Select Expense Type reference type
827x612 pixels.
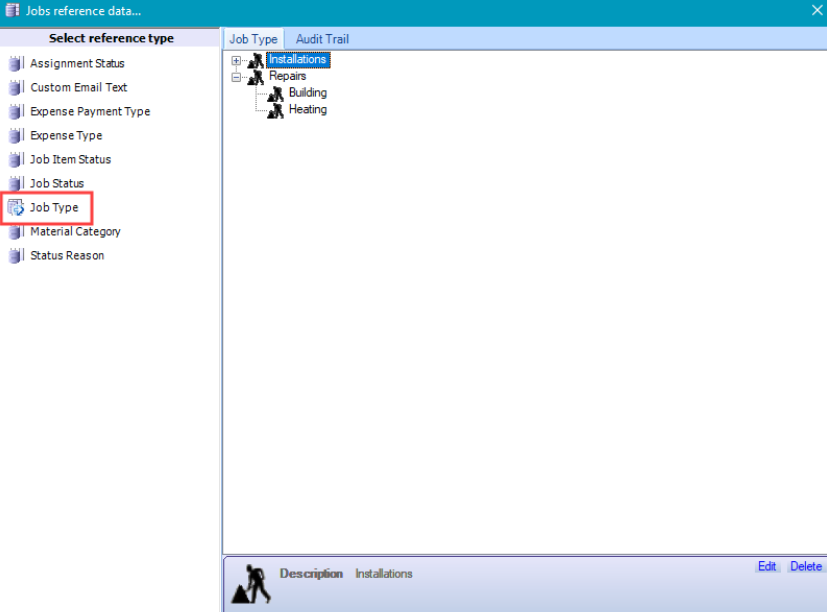coord(66,136)
